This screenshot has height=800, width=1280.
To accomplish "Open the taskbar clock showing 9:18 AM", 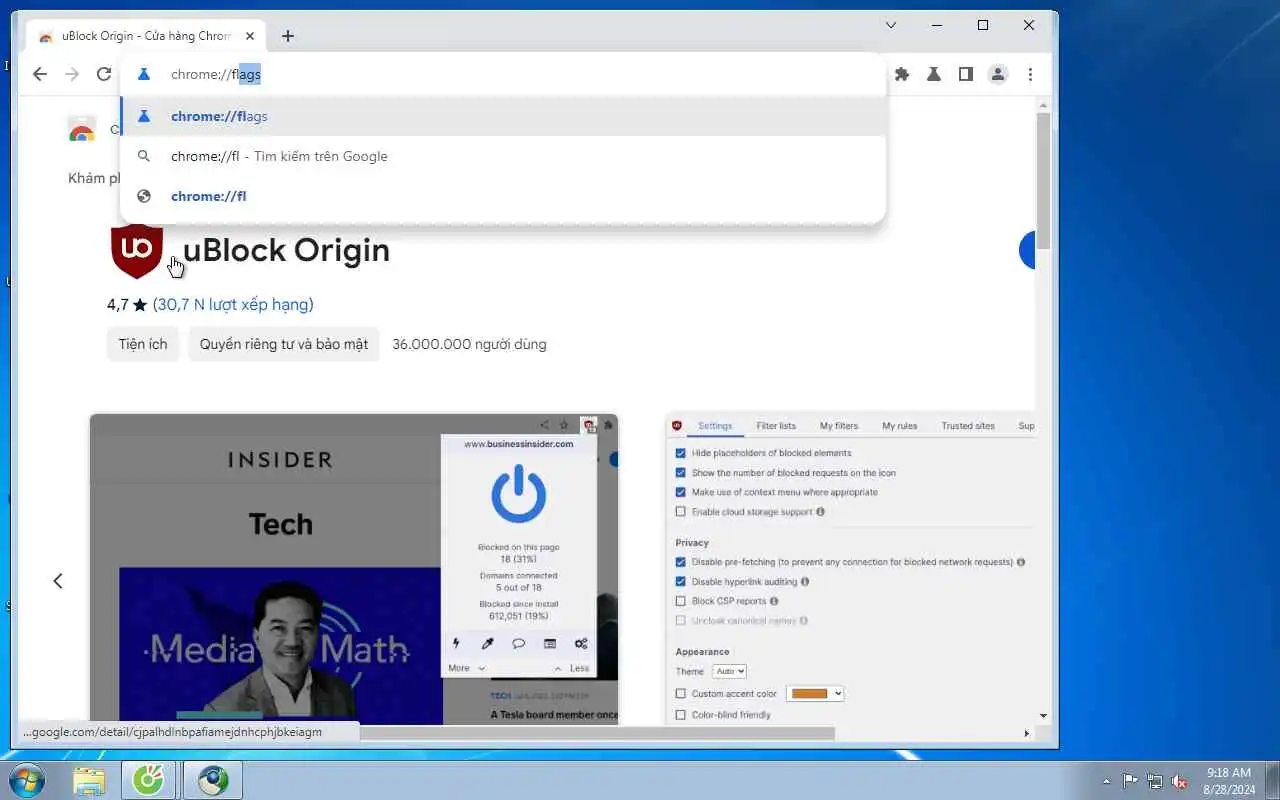I will click(x=1229, y=781).
